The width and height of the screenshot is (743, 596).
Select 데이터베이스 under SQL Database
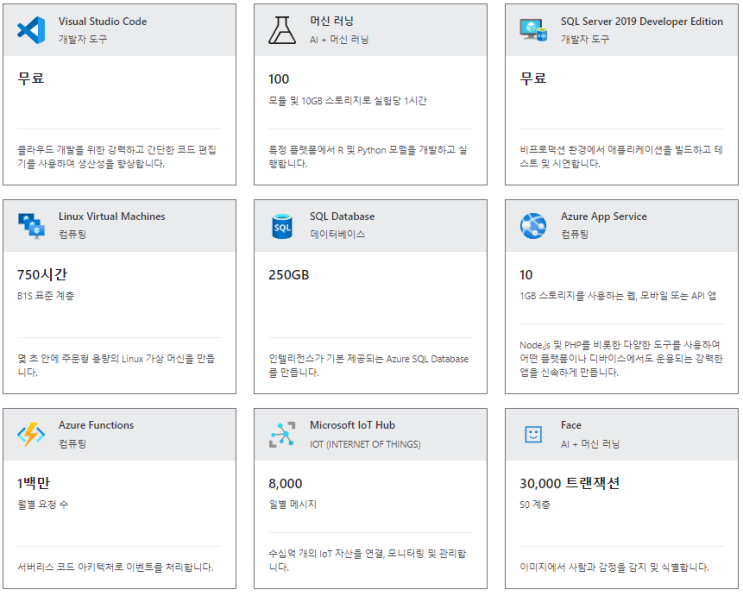[337, 234]
